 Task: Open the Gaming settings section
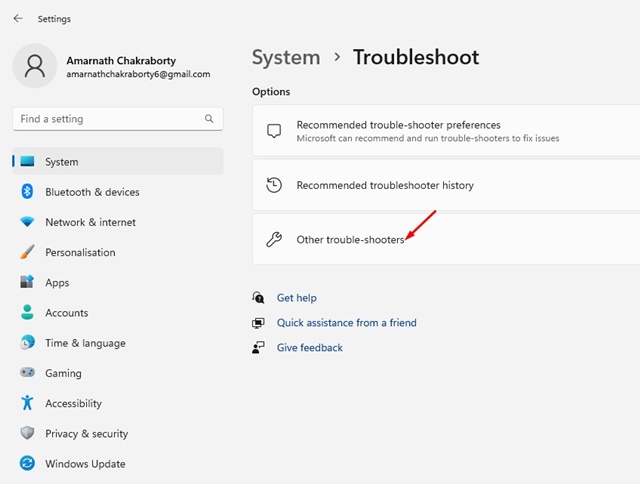click(x=63, y=373)
